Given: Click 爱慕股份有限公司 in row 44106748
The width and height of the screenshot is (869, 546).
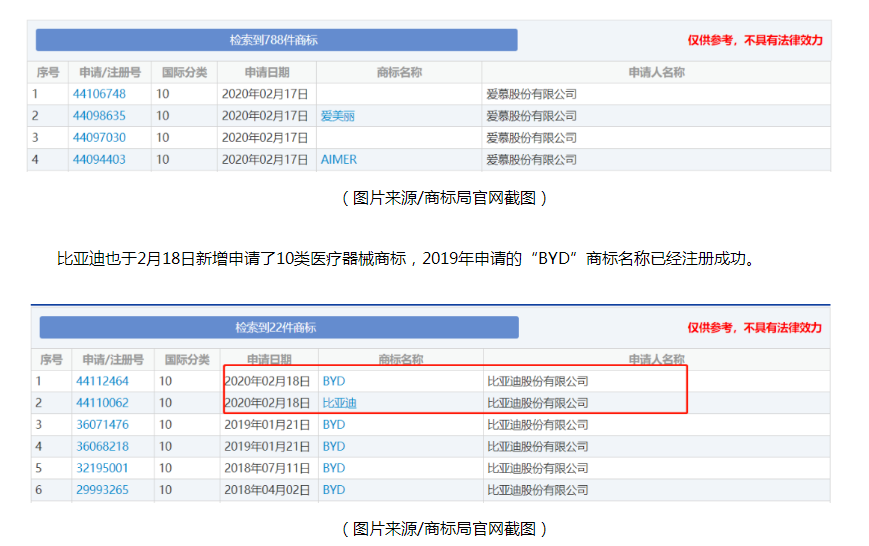Looking at the screenshot, I should point(531,94).
